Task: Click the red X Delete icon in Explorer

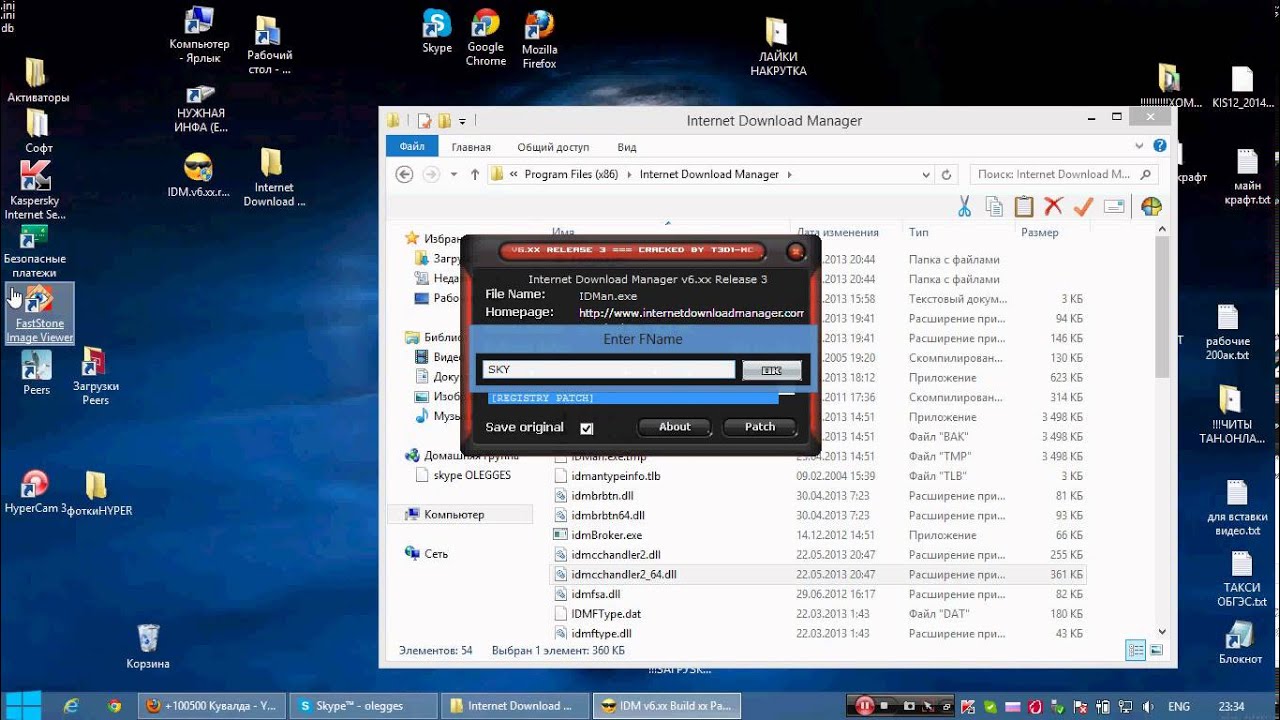Action: tap(1053, 207)
